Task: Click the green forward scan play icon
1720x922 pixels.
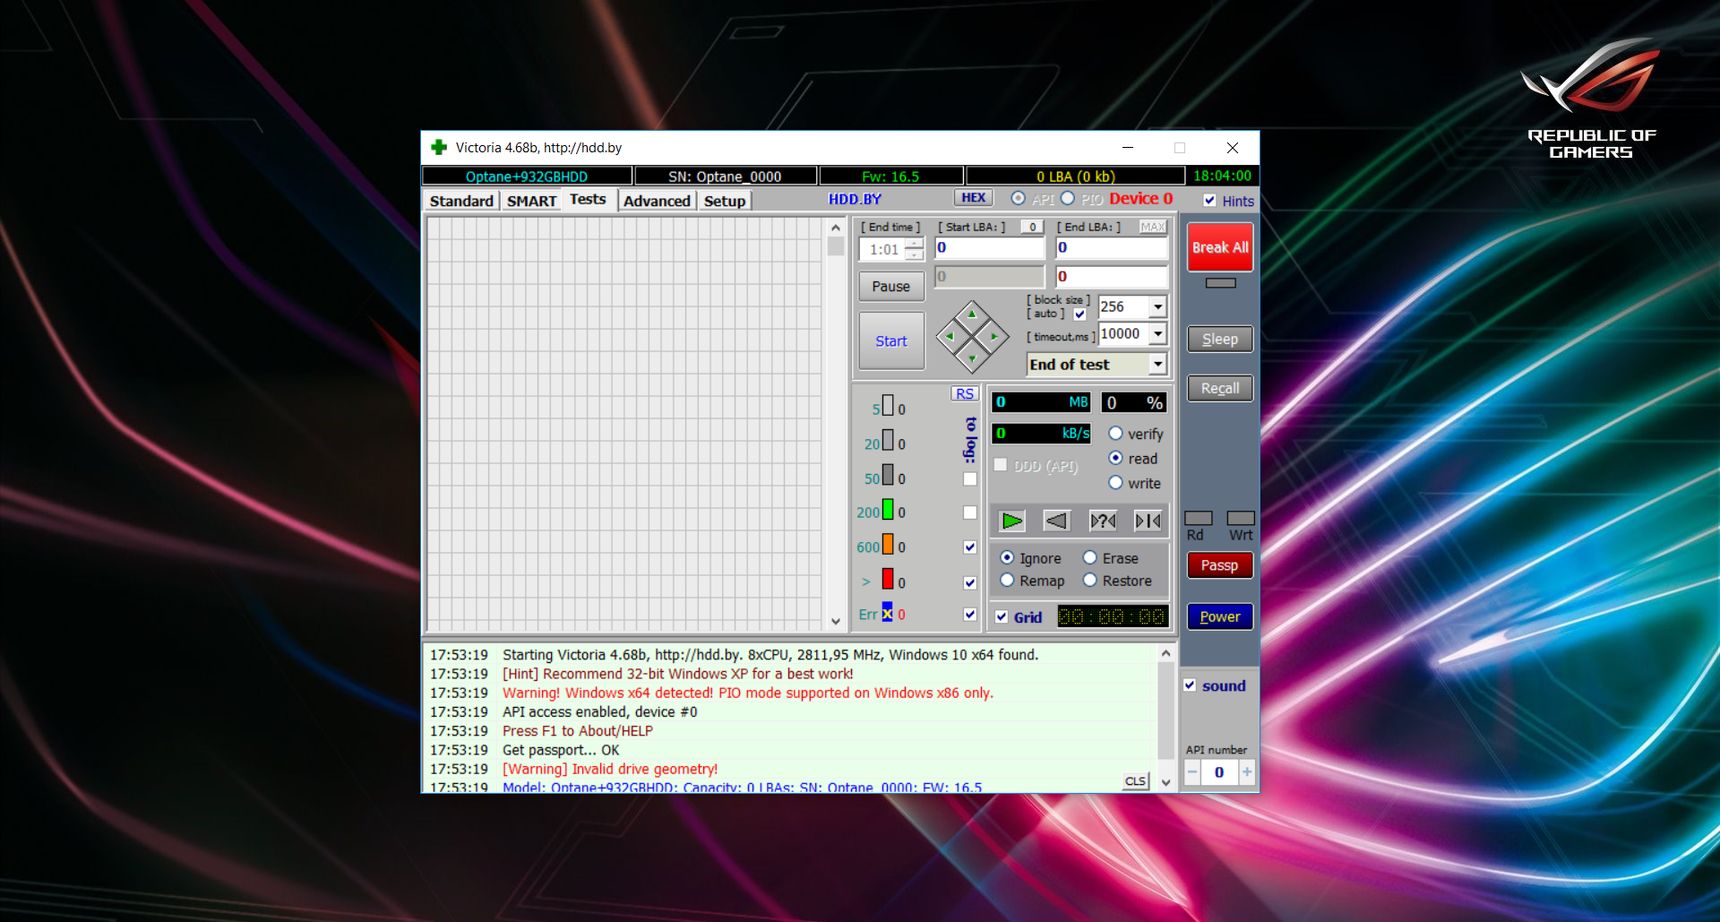Action: (x=1012, y=521)
